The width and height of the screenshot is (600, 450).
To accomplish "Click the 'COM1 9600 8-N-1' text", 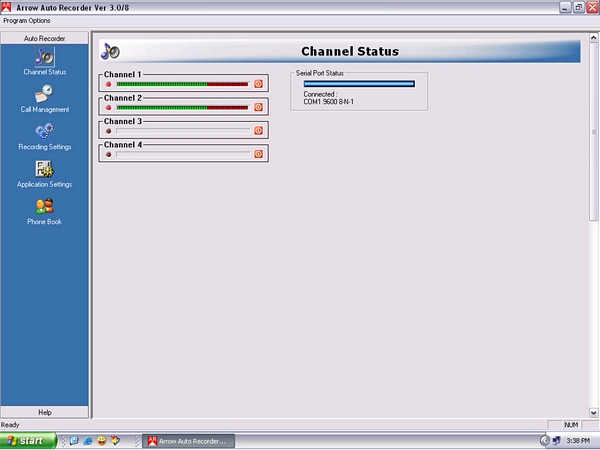I will 329,102.
